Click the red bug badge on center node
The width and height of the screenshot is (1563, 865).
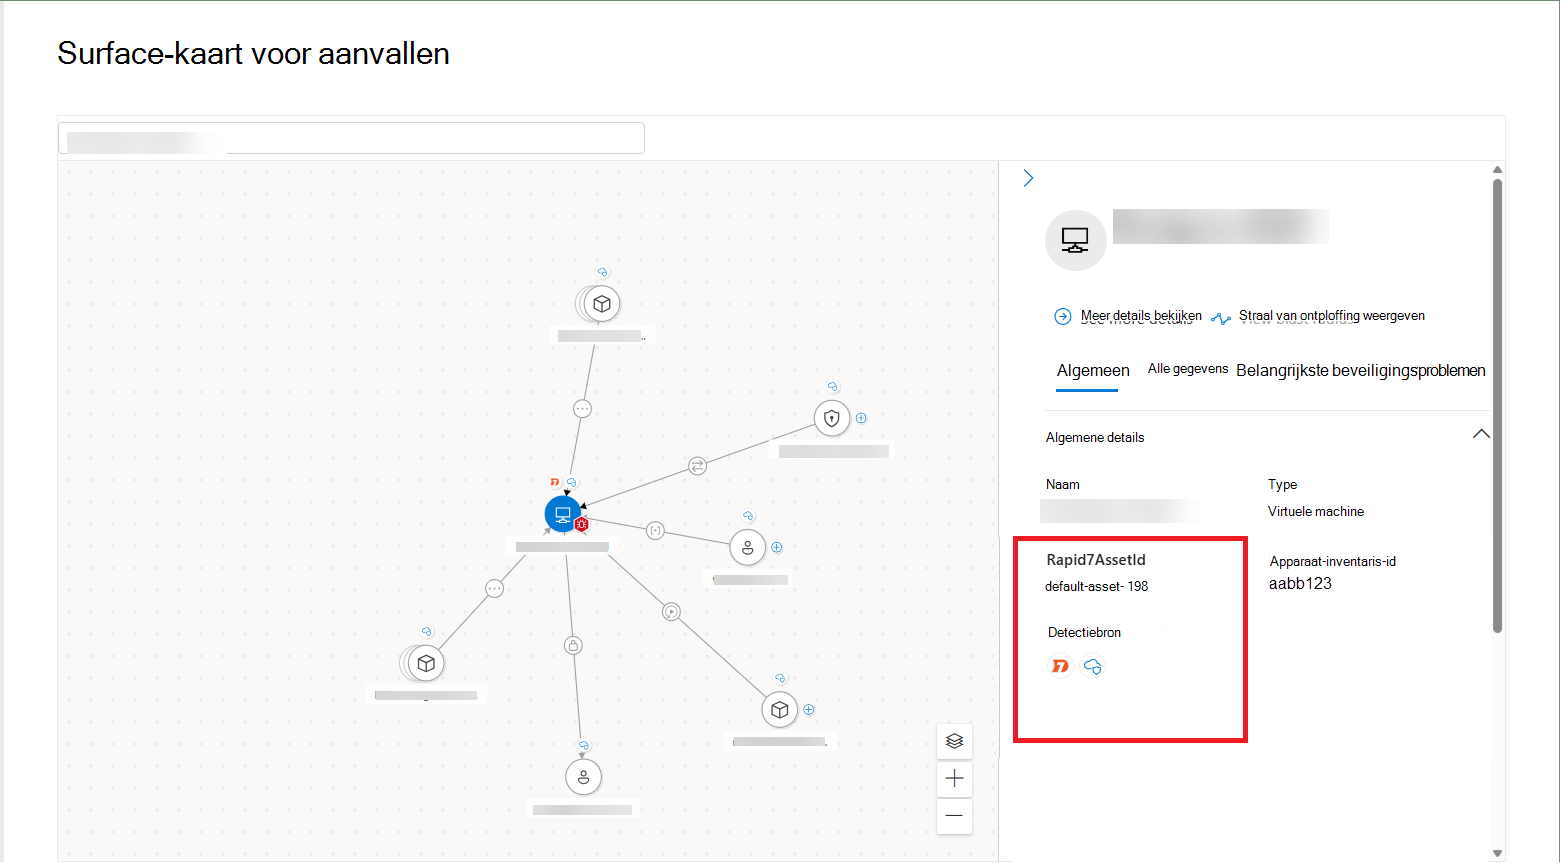[x=581, y=524]
